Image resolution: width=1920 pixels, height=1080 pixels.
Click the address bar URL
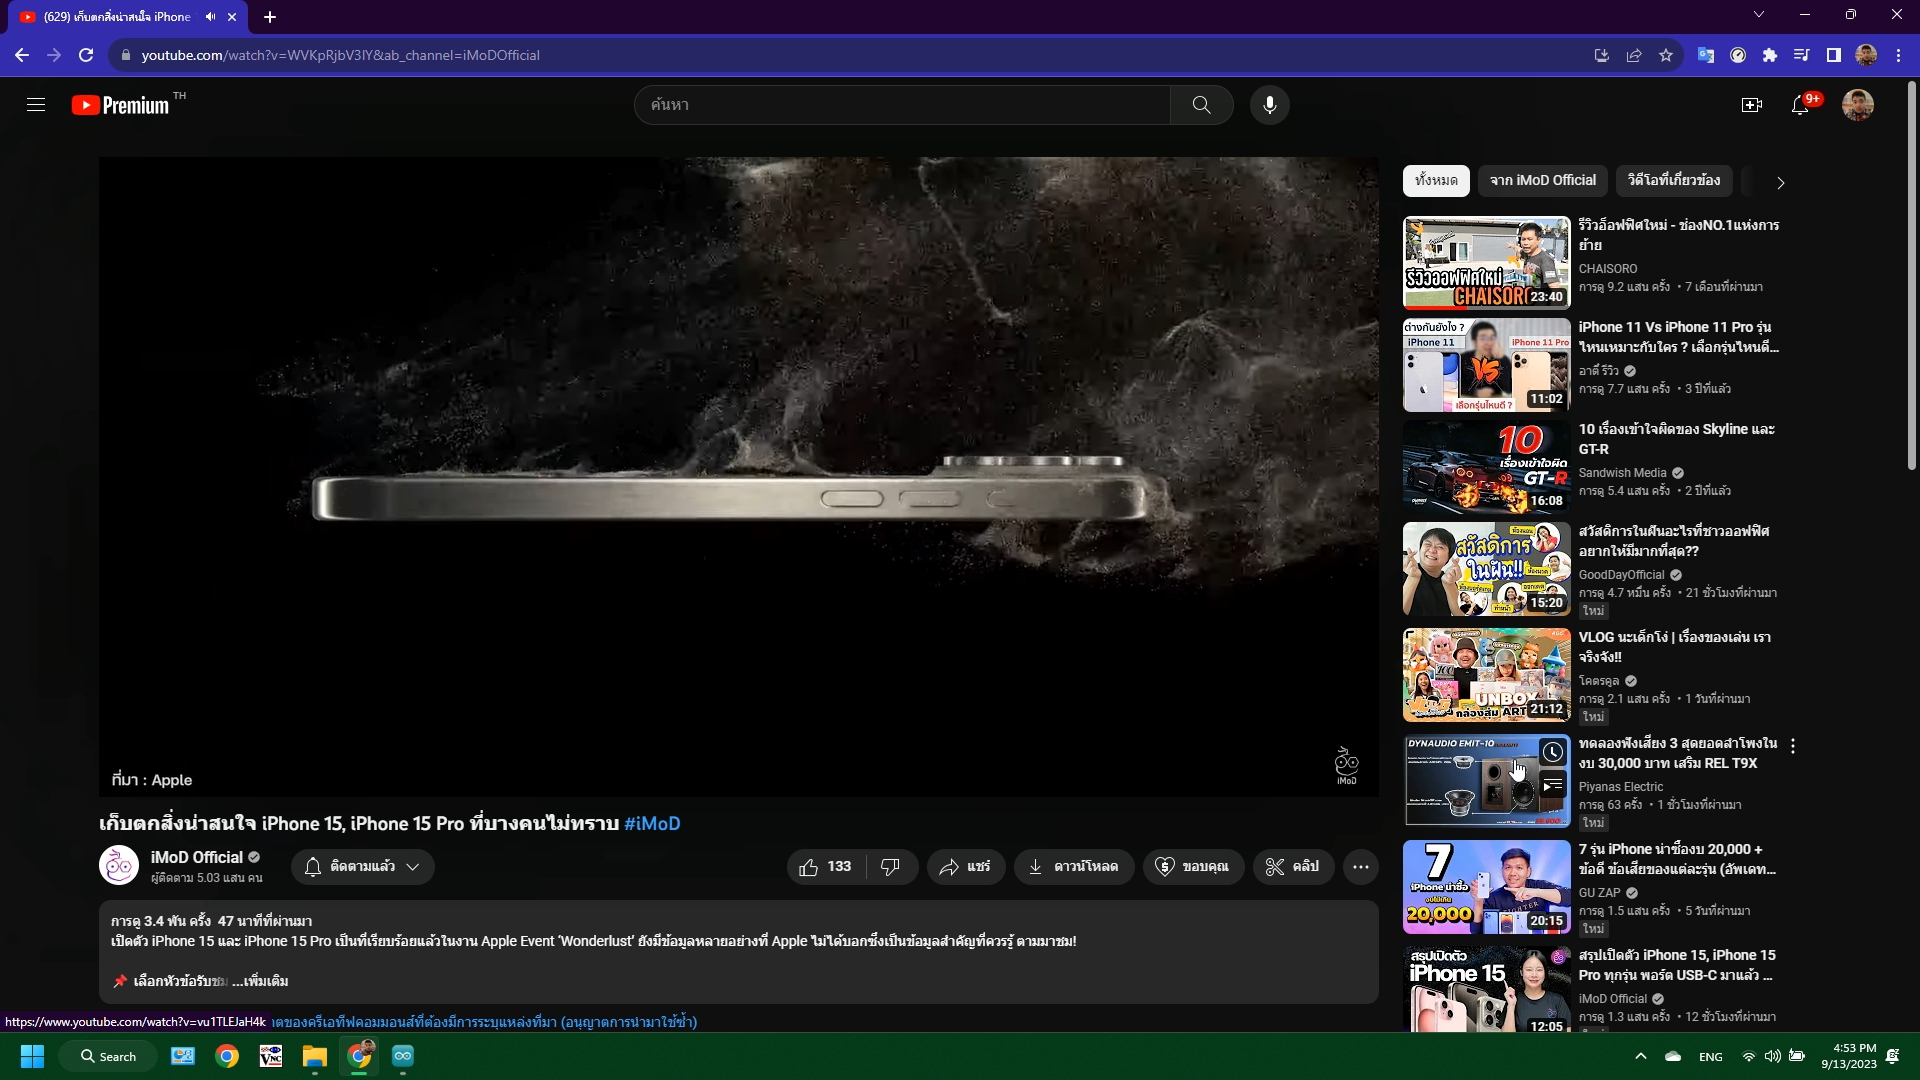(x=340, y=55)
